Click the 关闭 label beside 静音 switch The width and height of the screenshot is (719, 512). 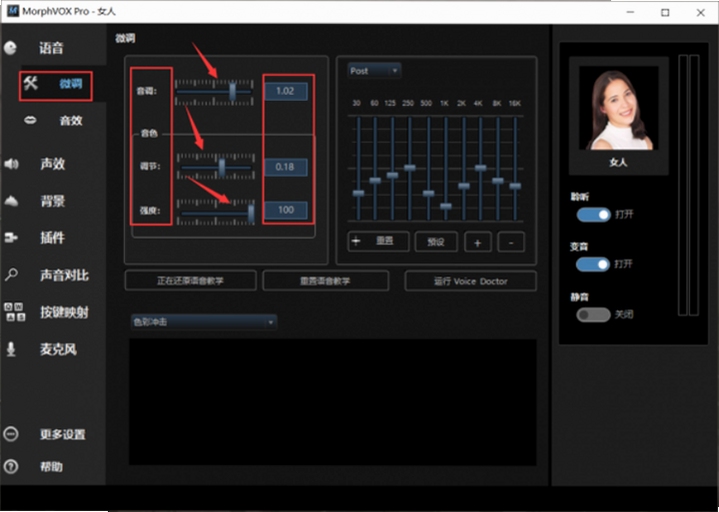click(x=624, y=314)
